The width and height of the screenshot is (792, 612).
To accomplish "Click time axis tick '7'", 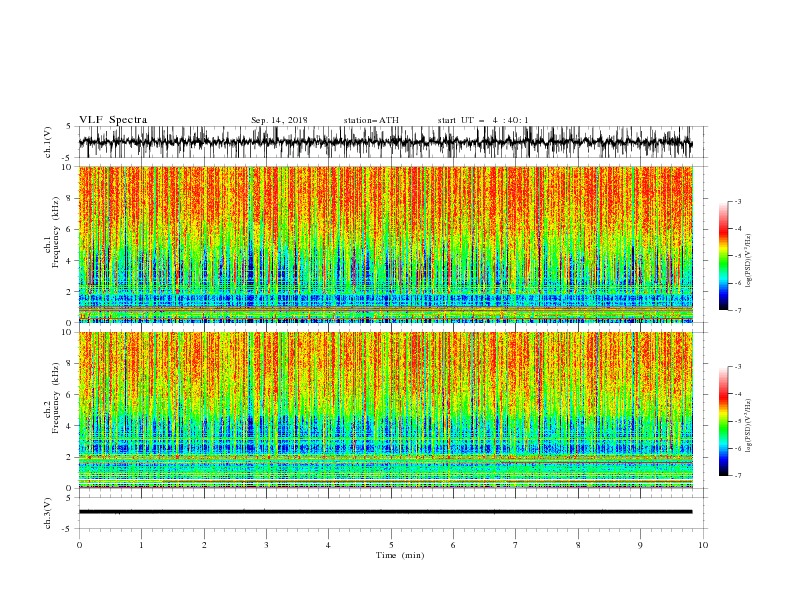I will pos(516,545).
